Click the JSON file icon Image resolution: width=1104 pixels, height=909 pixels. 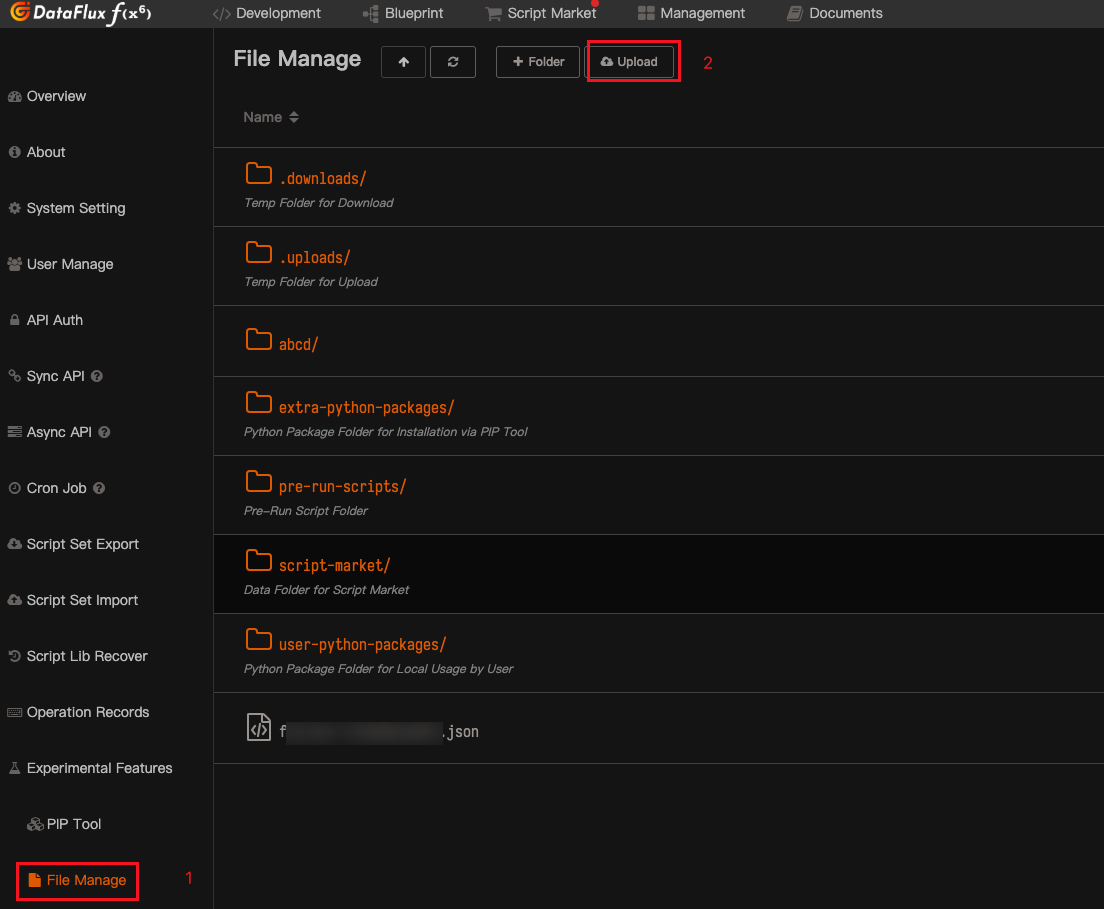pos(258,727)
